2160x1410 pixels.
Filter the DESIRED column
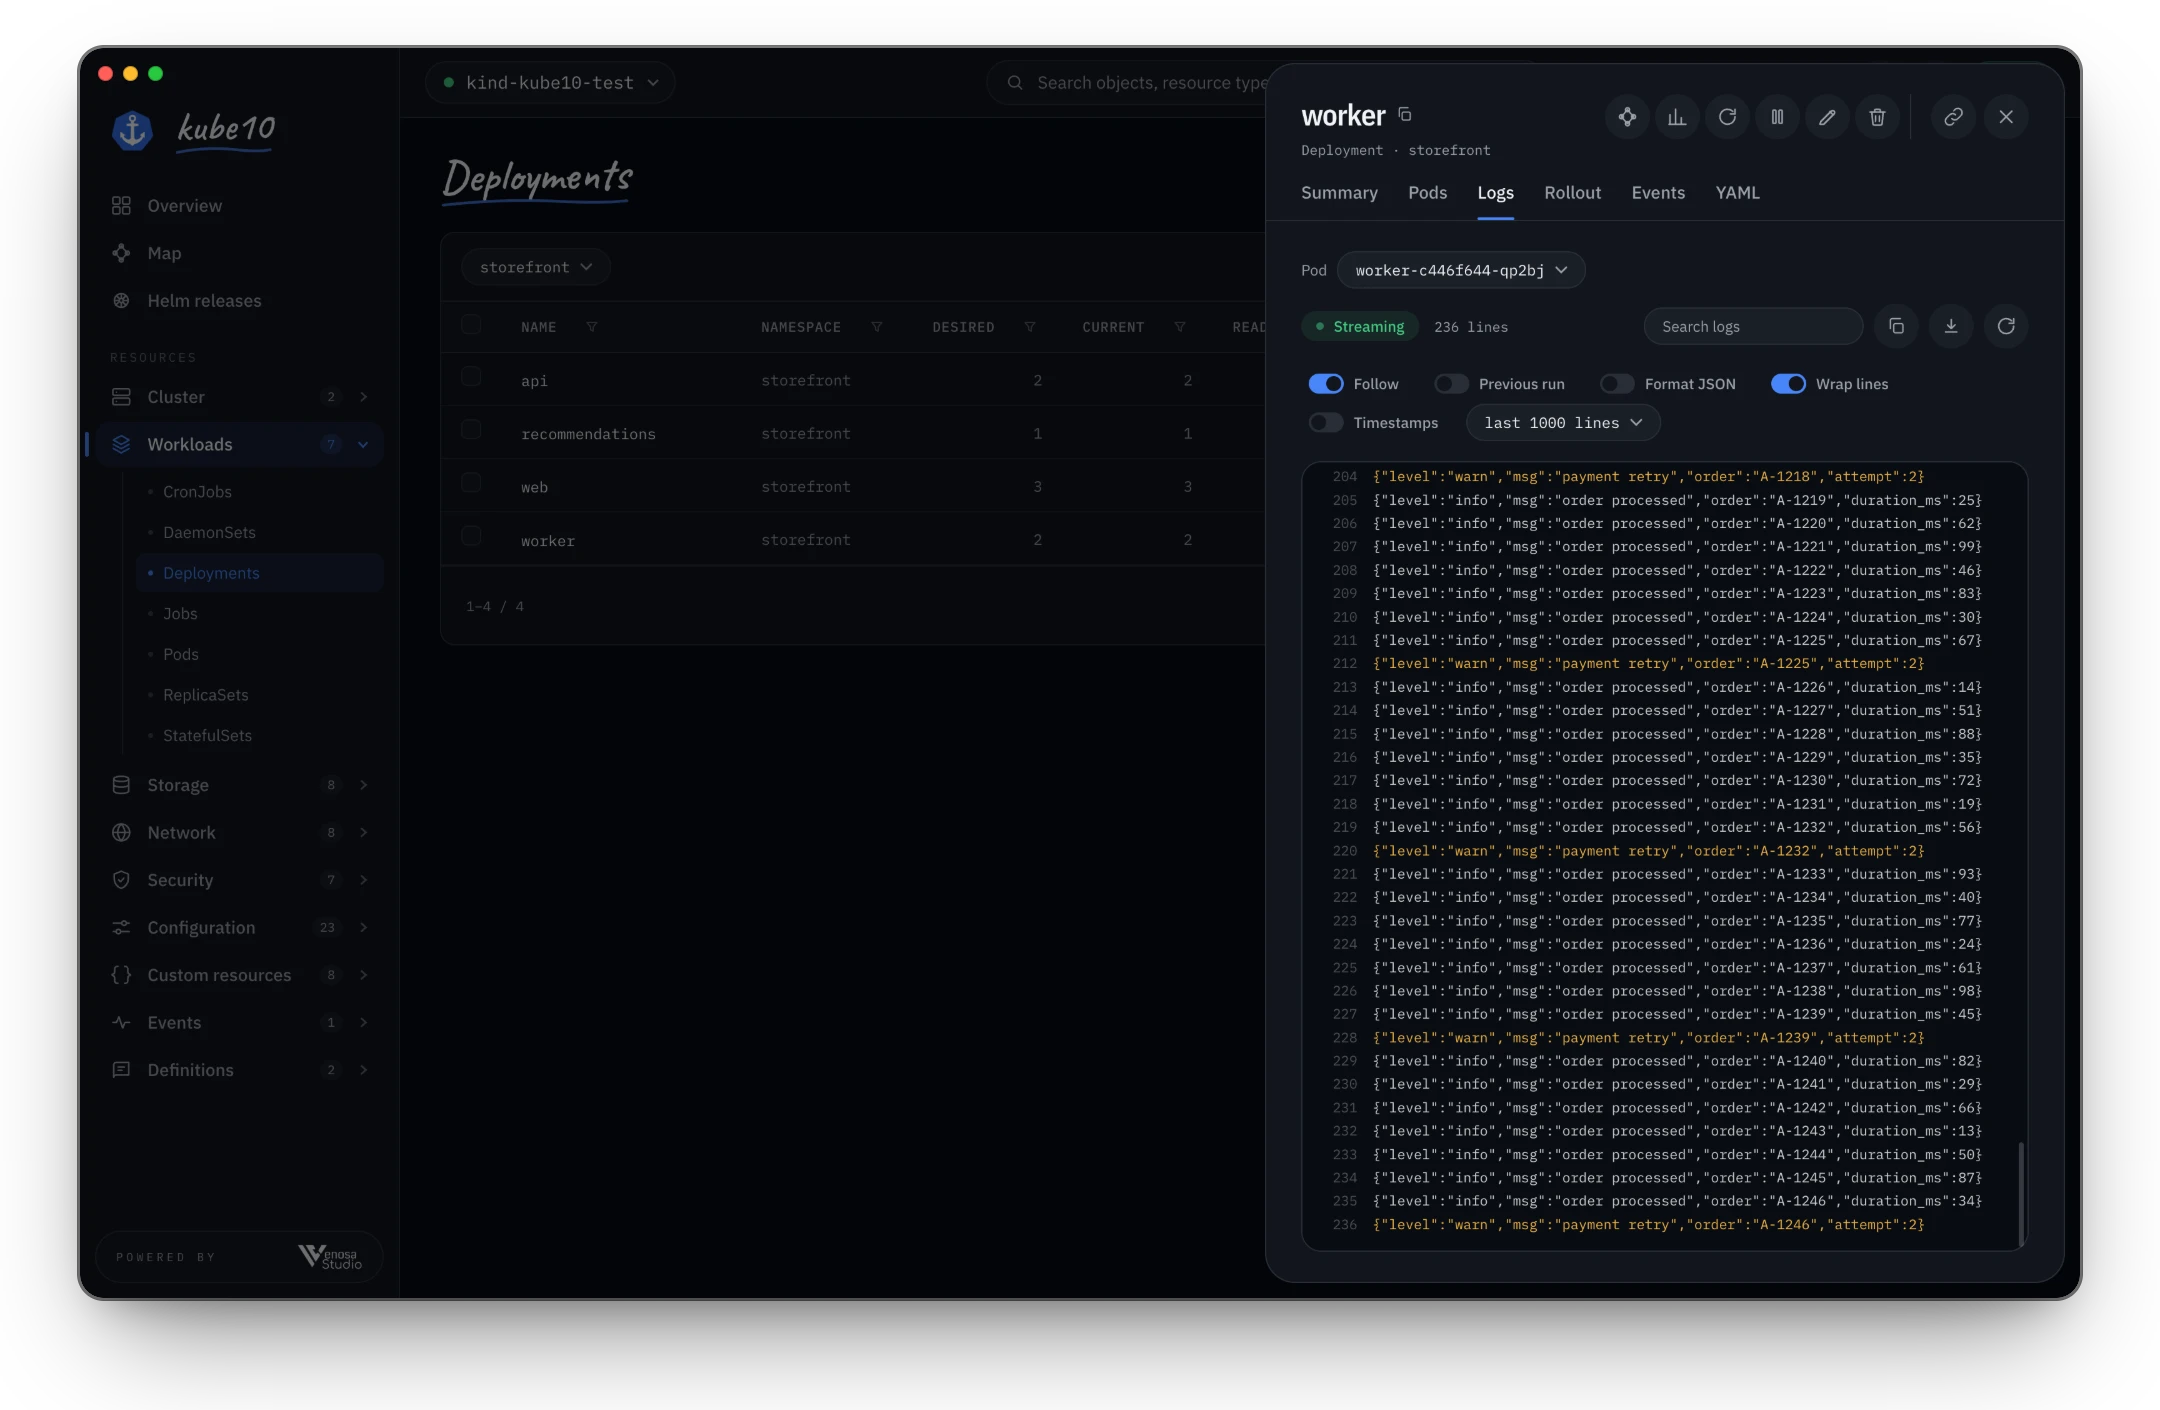coord(1030,327)
